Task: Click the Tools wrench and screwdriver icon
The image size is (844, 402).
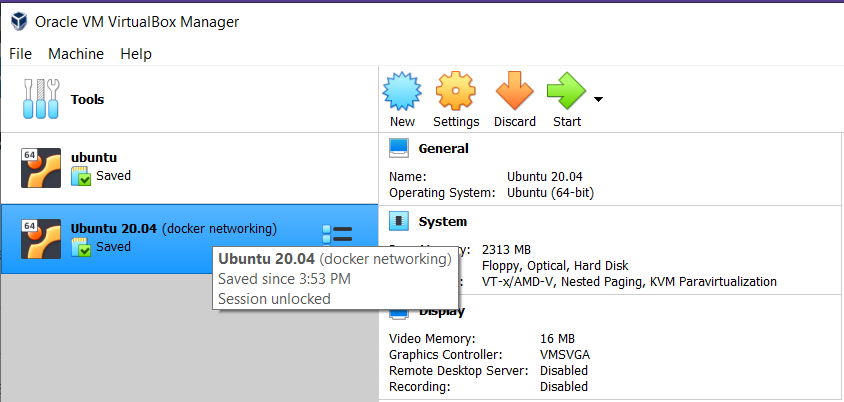Action: 41,99
